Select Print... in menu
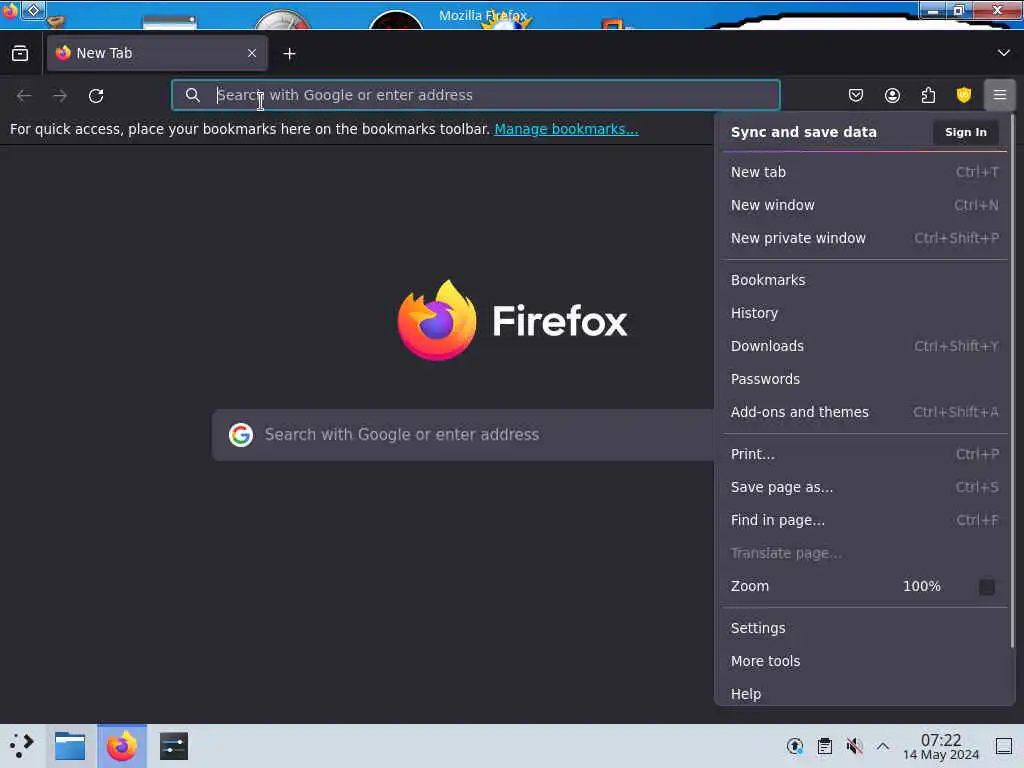Screen dimensions: 1024x768 click(x=865, y=454)
